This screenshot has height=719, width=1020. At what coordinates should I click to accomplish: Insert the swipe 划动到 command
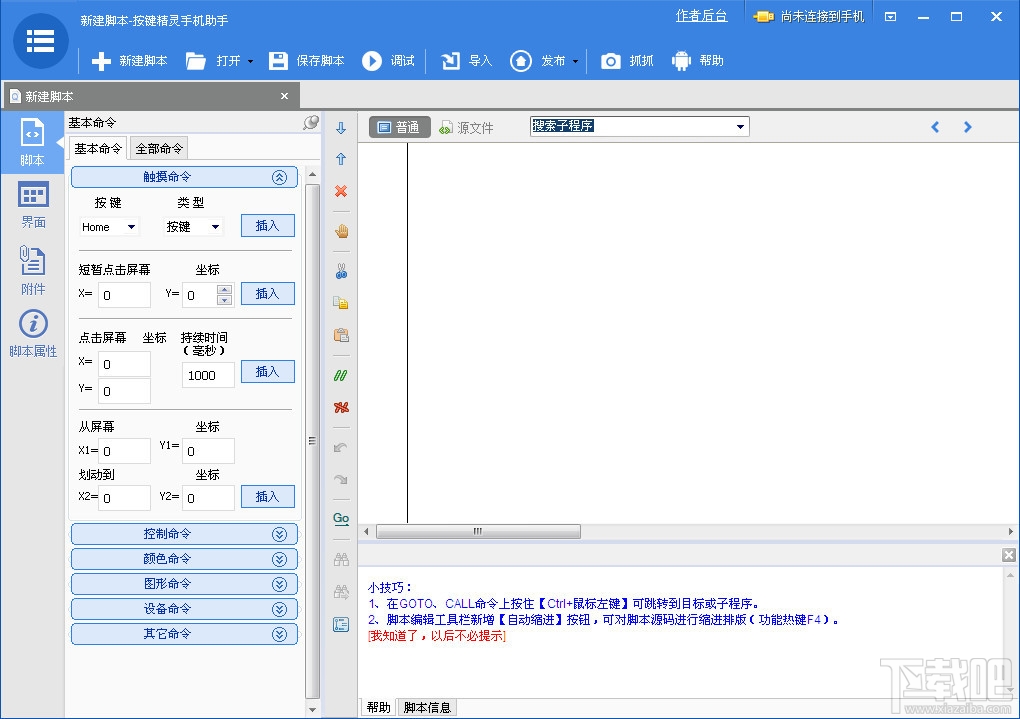(x=267, y=496)
